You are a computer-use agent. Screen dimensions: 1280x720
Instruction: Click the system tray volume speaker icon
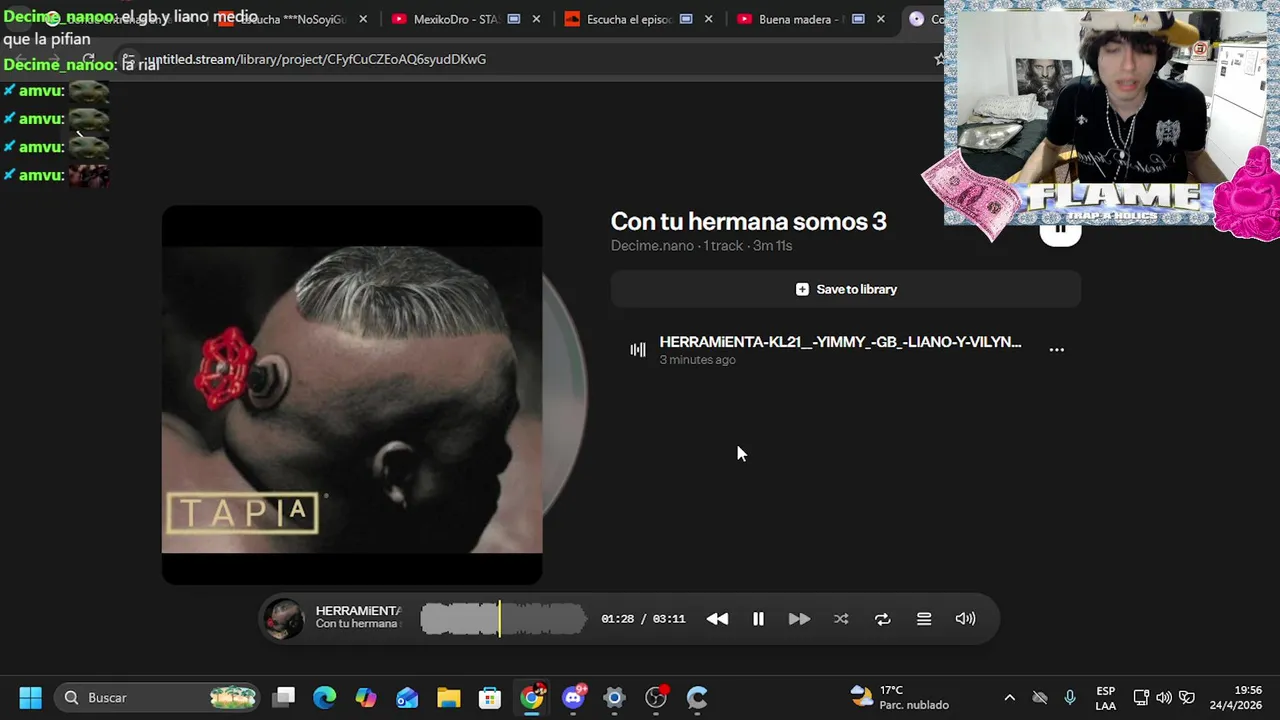(x=1164, y=697)
